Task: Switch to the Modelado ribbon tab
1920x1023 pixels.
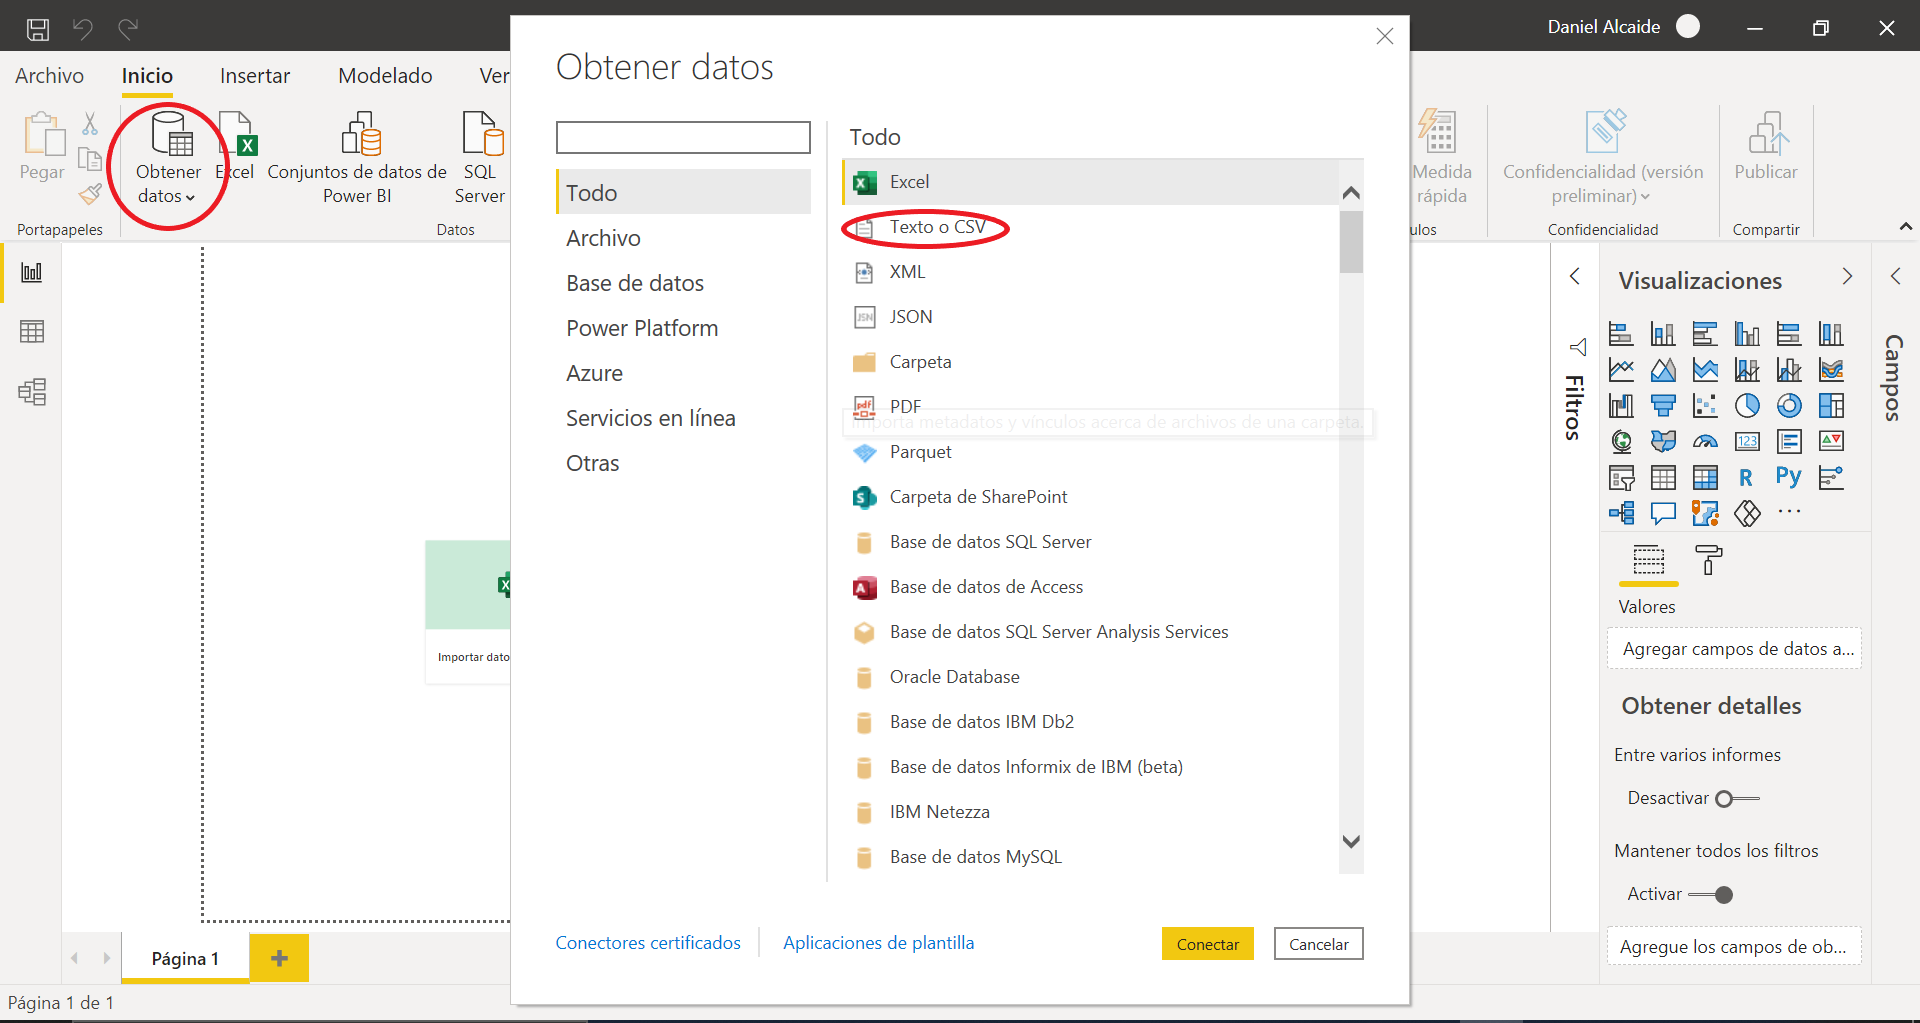Action: click(385, 76)
